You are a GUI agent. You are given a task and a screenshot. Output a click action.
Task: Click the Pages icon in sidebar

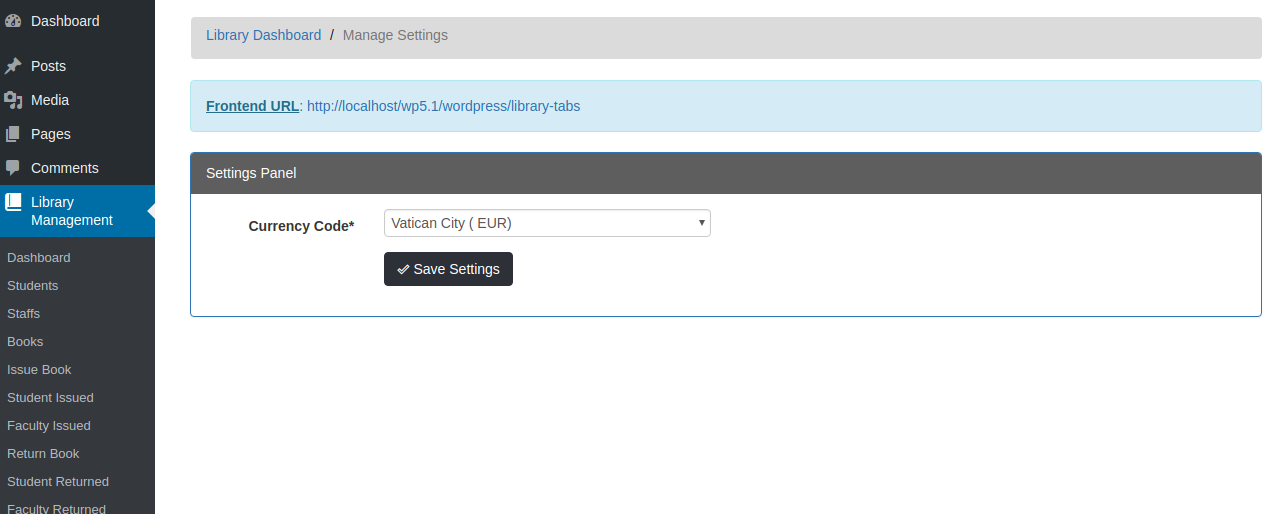13,134
